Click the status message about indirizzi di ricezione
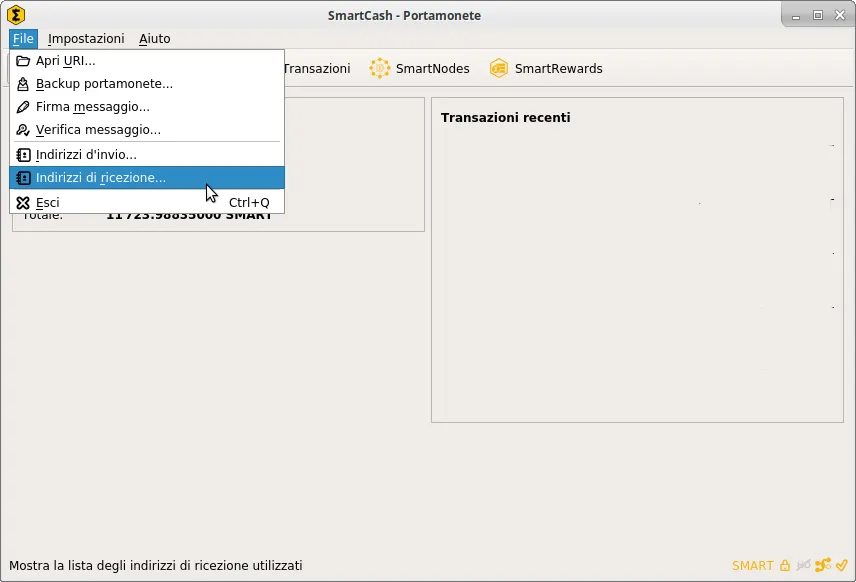 click(x=156, y=566)
